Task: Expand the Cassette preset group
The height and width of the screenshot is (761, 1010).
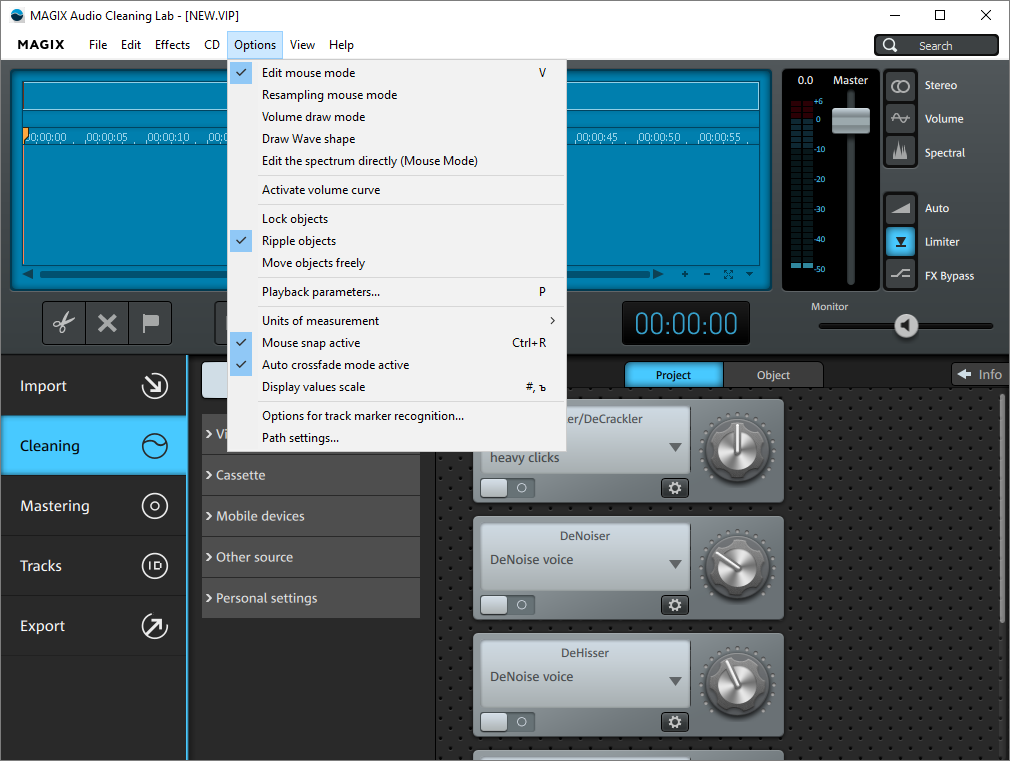Action: 310,475
